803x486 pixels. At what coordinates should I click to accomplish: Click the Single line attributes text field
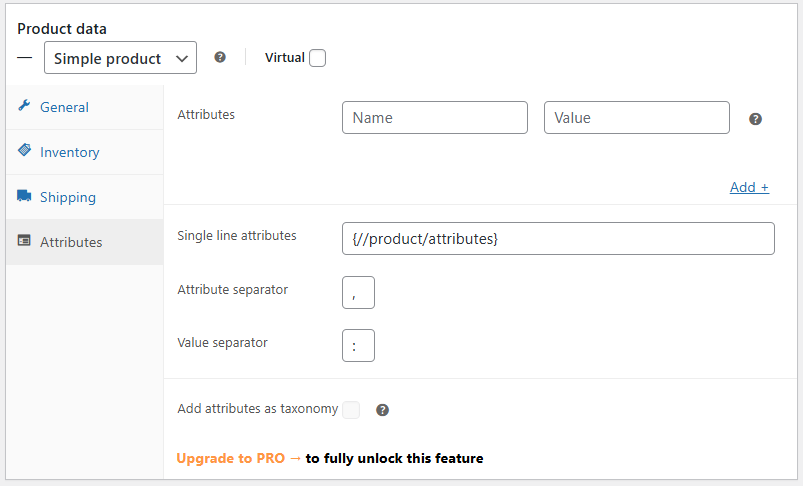[557, 239]
